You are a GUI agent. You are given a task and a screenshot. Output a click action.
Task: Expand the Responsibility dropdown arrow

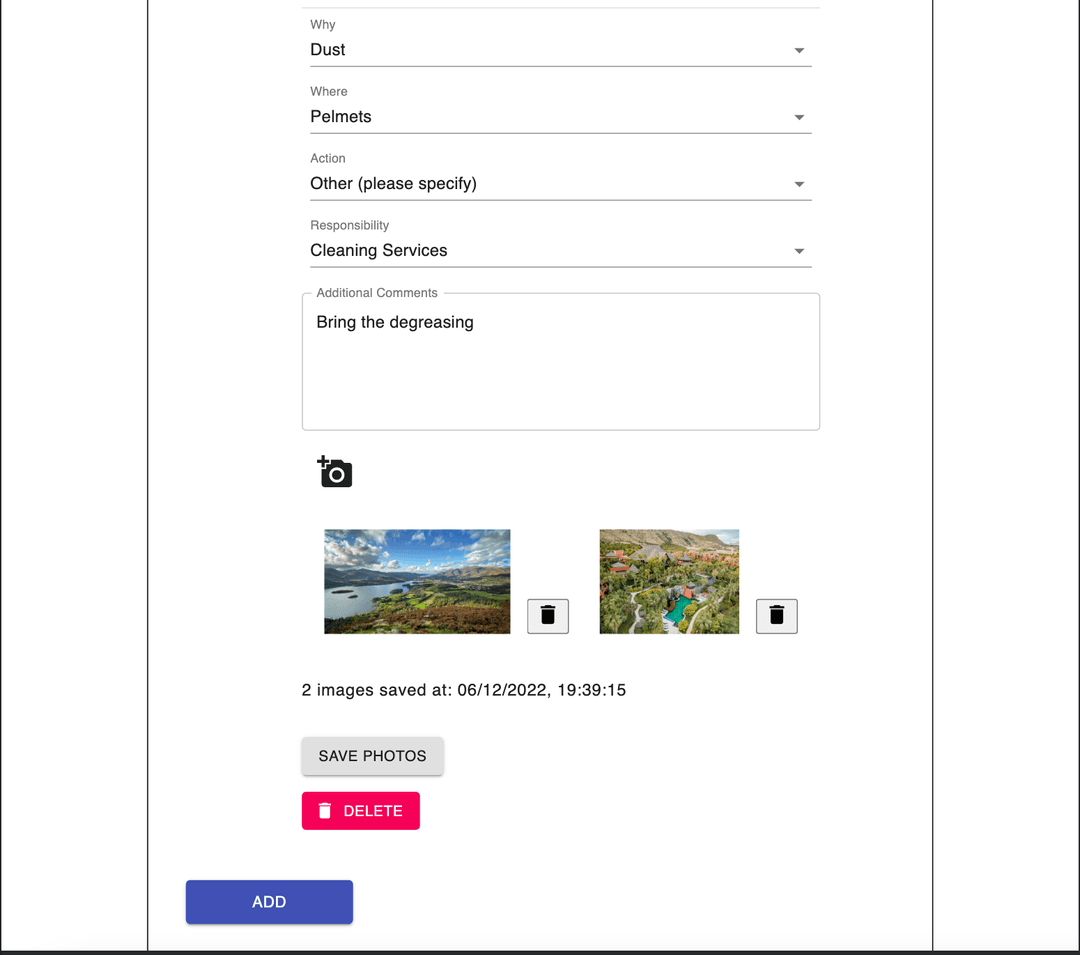coord(799,251)
